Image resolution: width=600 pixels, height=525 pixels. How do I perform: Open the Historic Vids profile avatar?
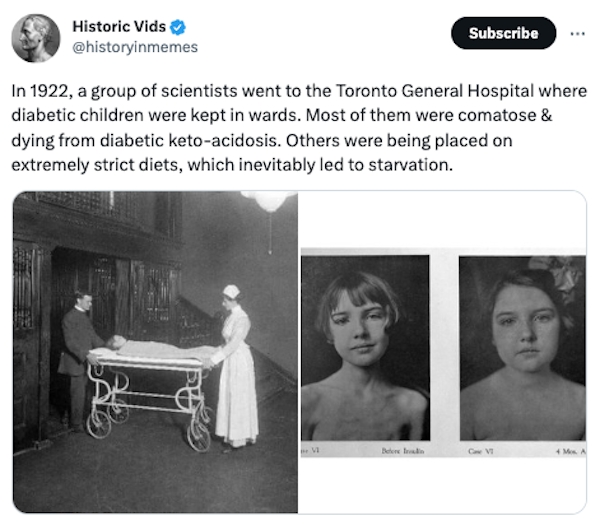click(x=35, y=38)
